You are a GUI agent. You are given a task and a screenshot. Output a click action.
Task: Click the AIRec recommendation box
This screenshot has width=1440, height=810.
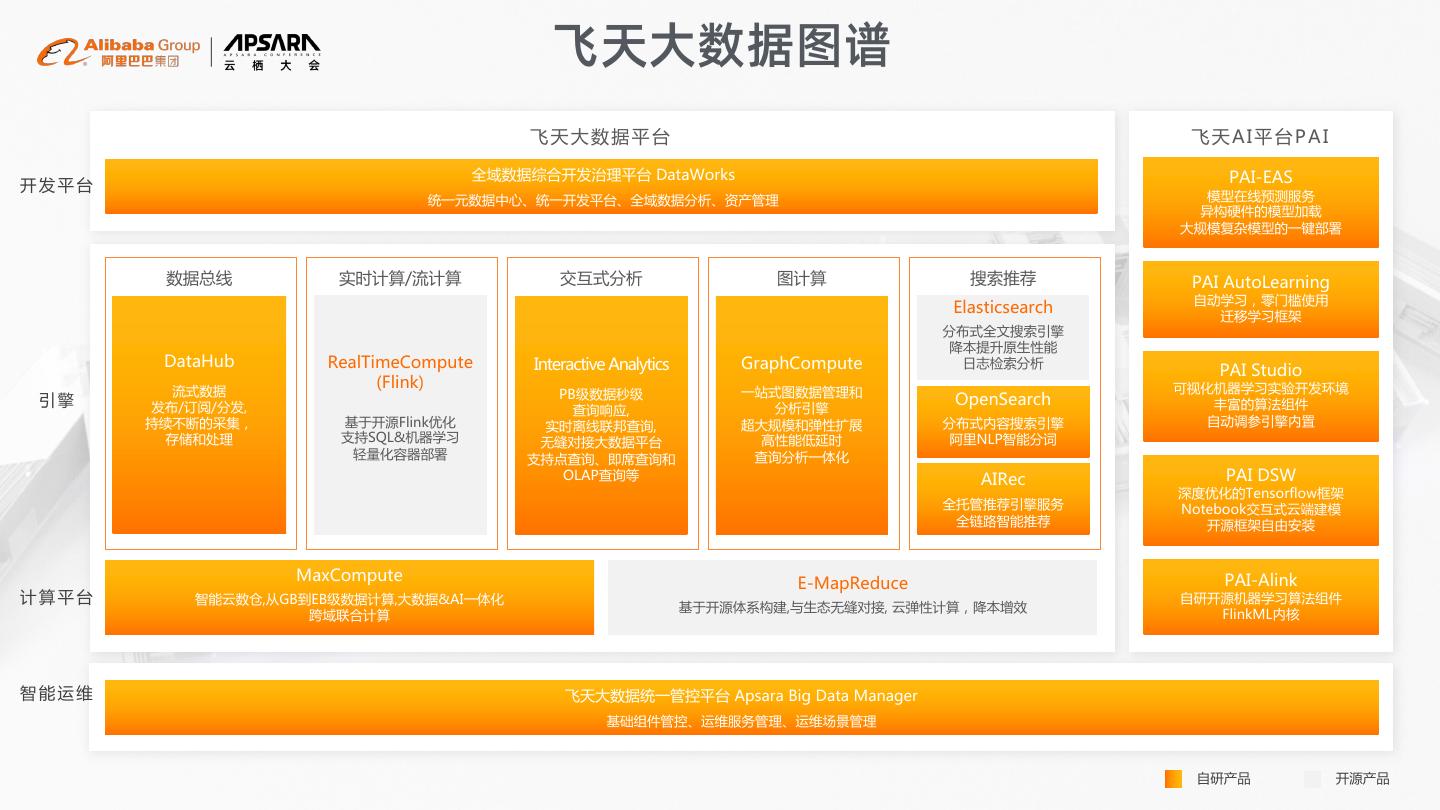tap(1003, 498)
